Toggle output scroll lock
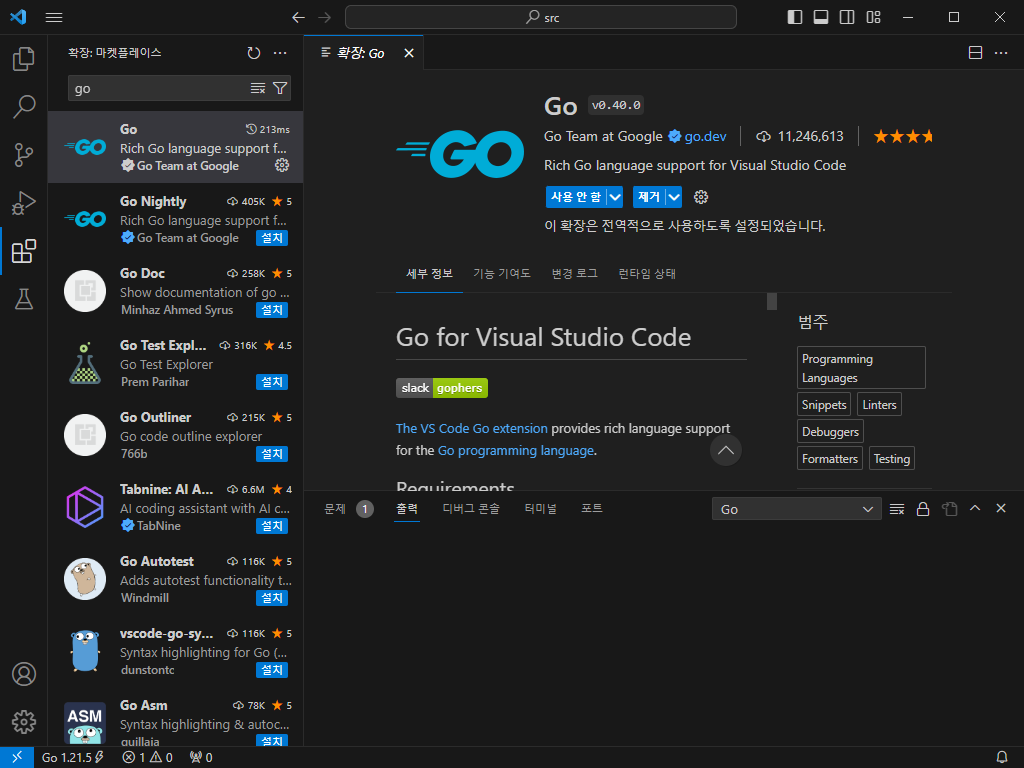Screen dimensions: 1024x768 [x=923, y=509]
